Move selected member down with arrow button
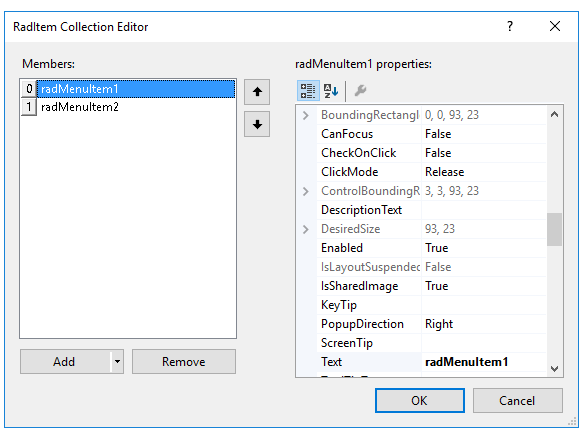 (257, 124)
